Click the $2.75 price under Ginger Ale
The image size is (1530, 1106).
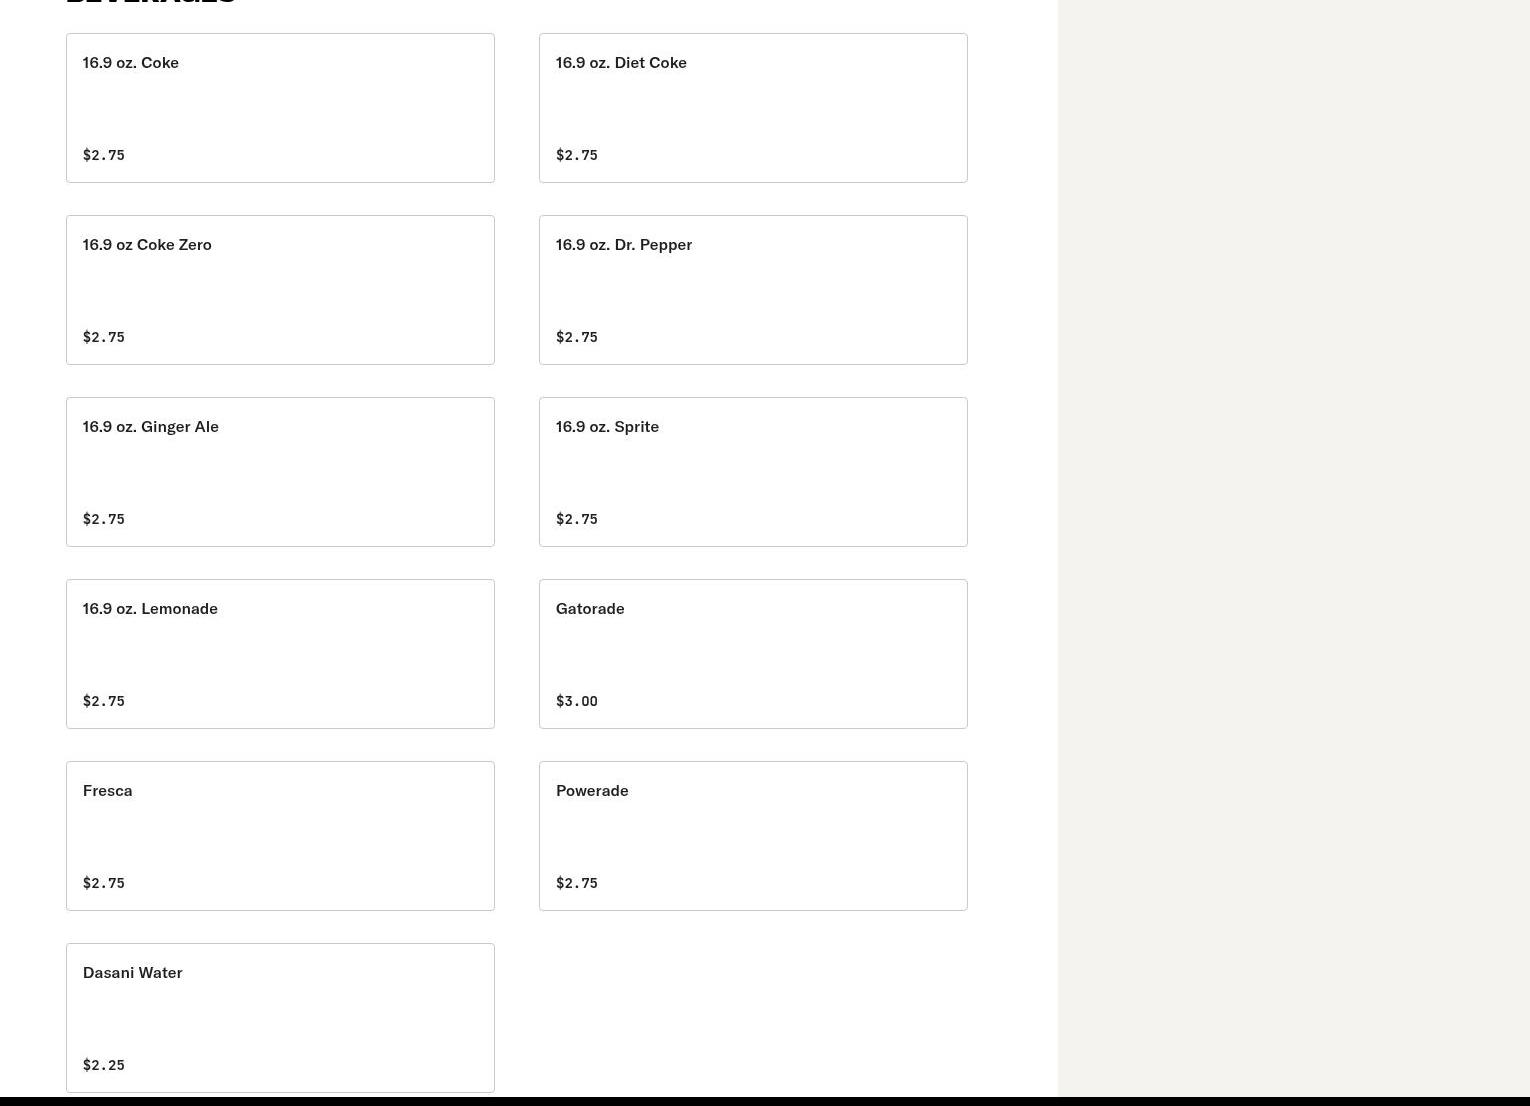pos(104,519)
